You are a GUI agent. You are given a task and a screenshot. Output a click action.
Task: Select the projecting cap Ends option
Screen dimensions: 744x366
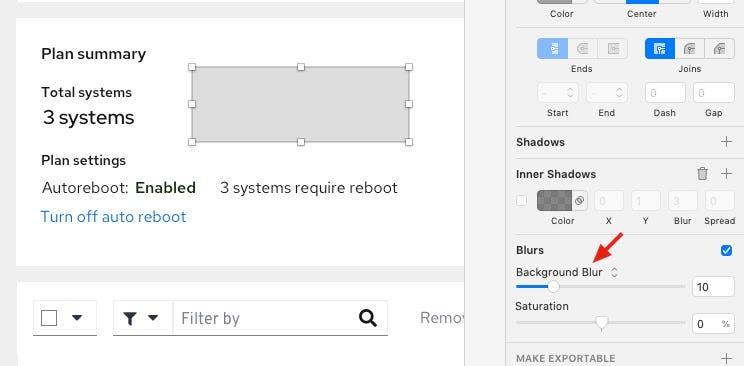pos(613,49)
